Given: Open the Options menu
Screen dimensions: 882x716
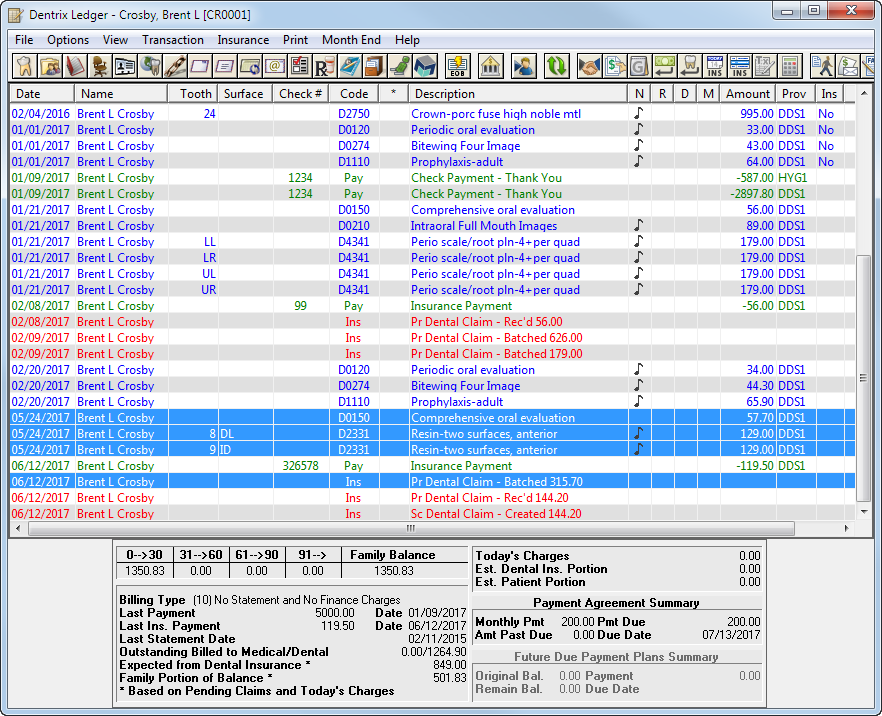Looking at the screenshot, I should point(68,40).
